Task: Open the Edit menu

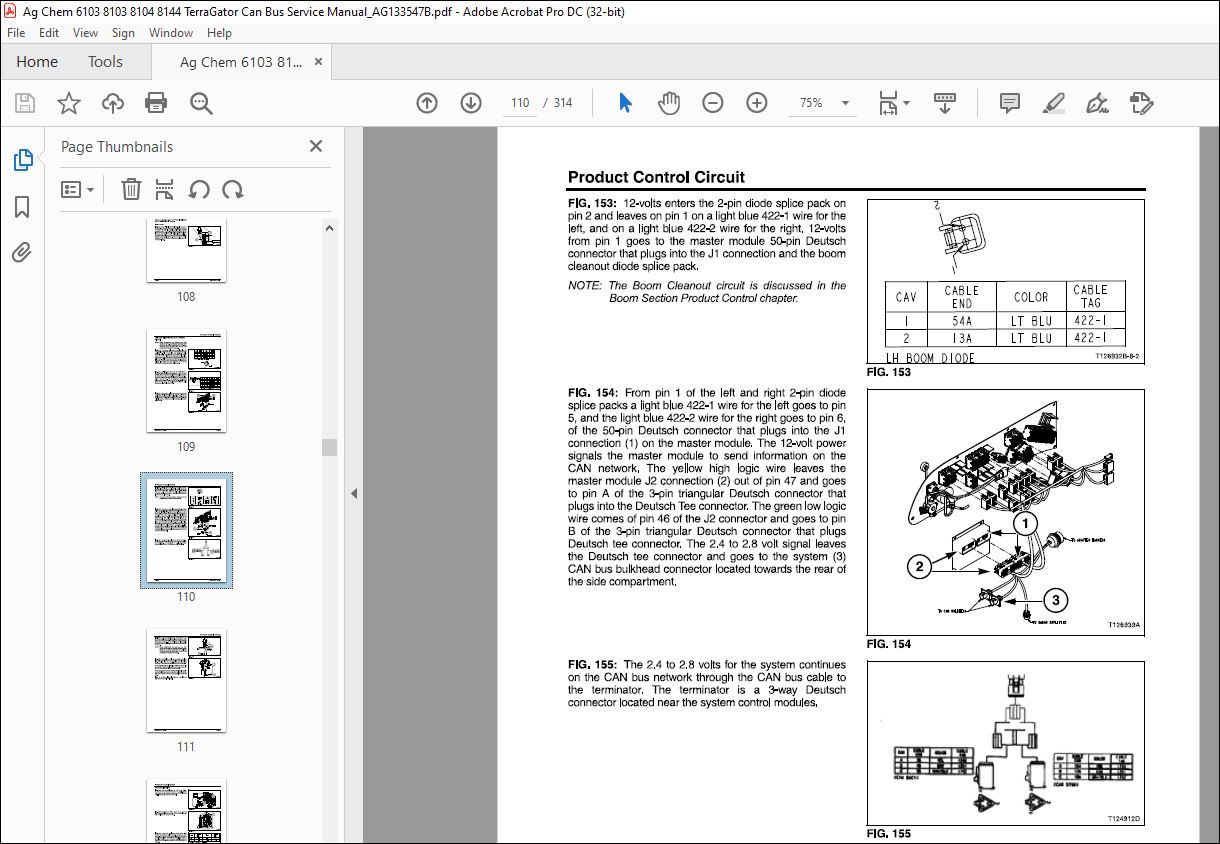Action: (x=49, y=33)
